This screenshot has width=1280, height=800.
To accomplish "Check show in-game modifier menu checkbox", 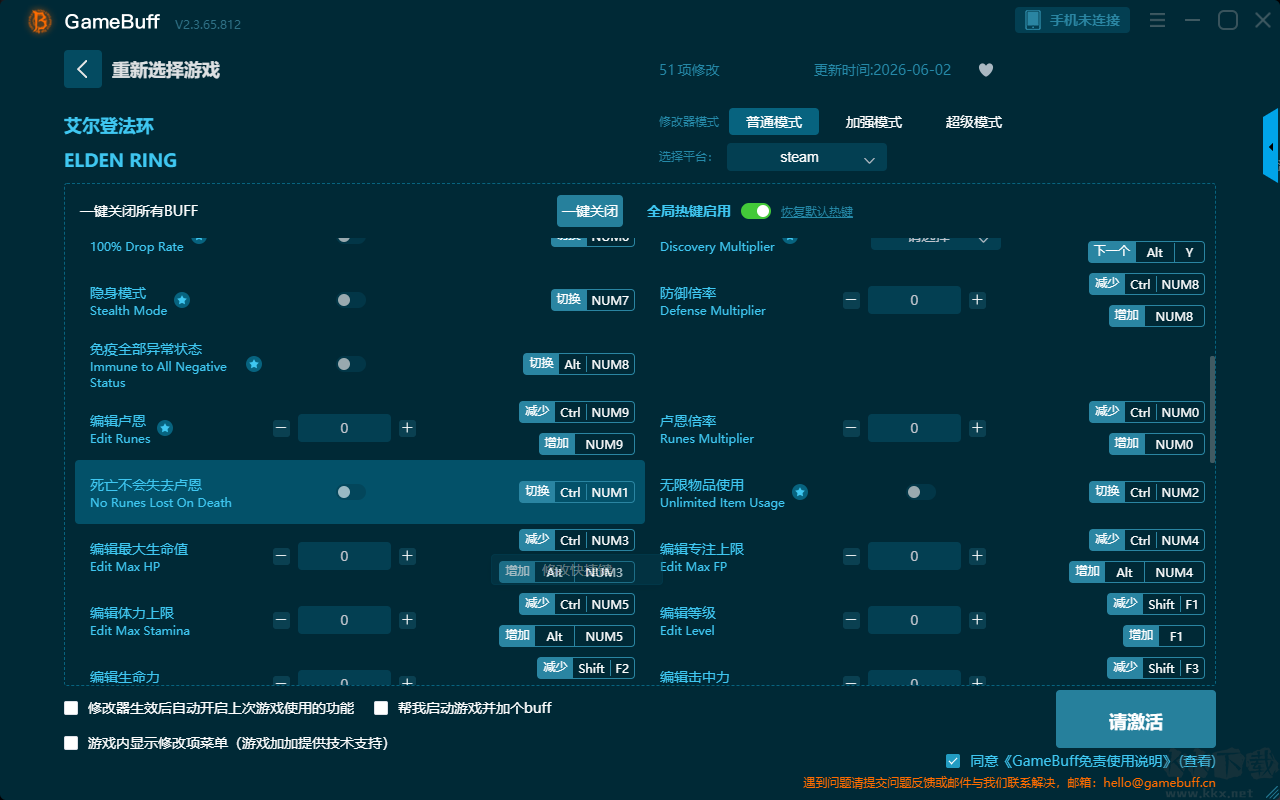I will pos(71,743).
